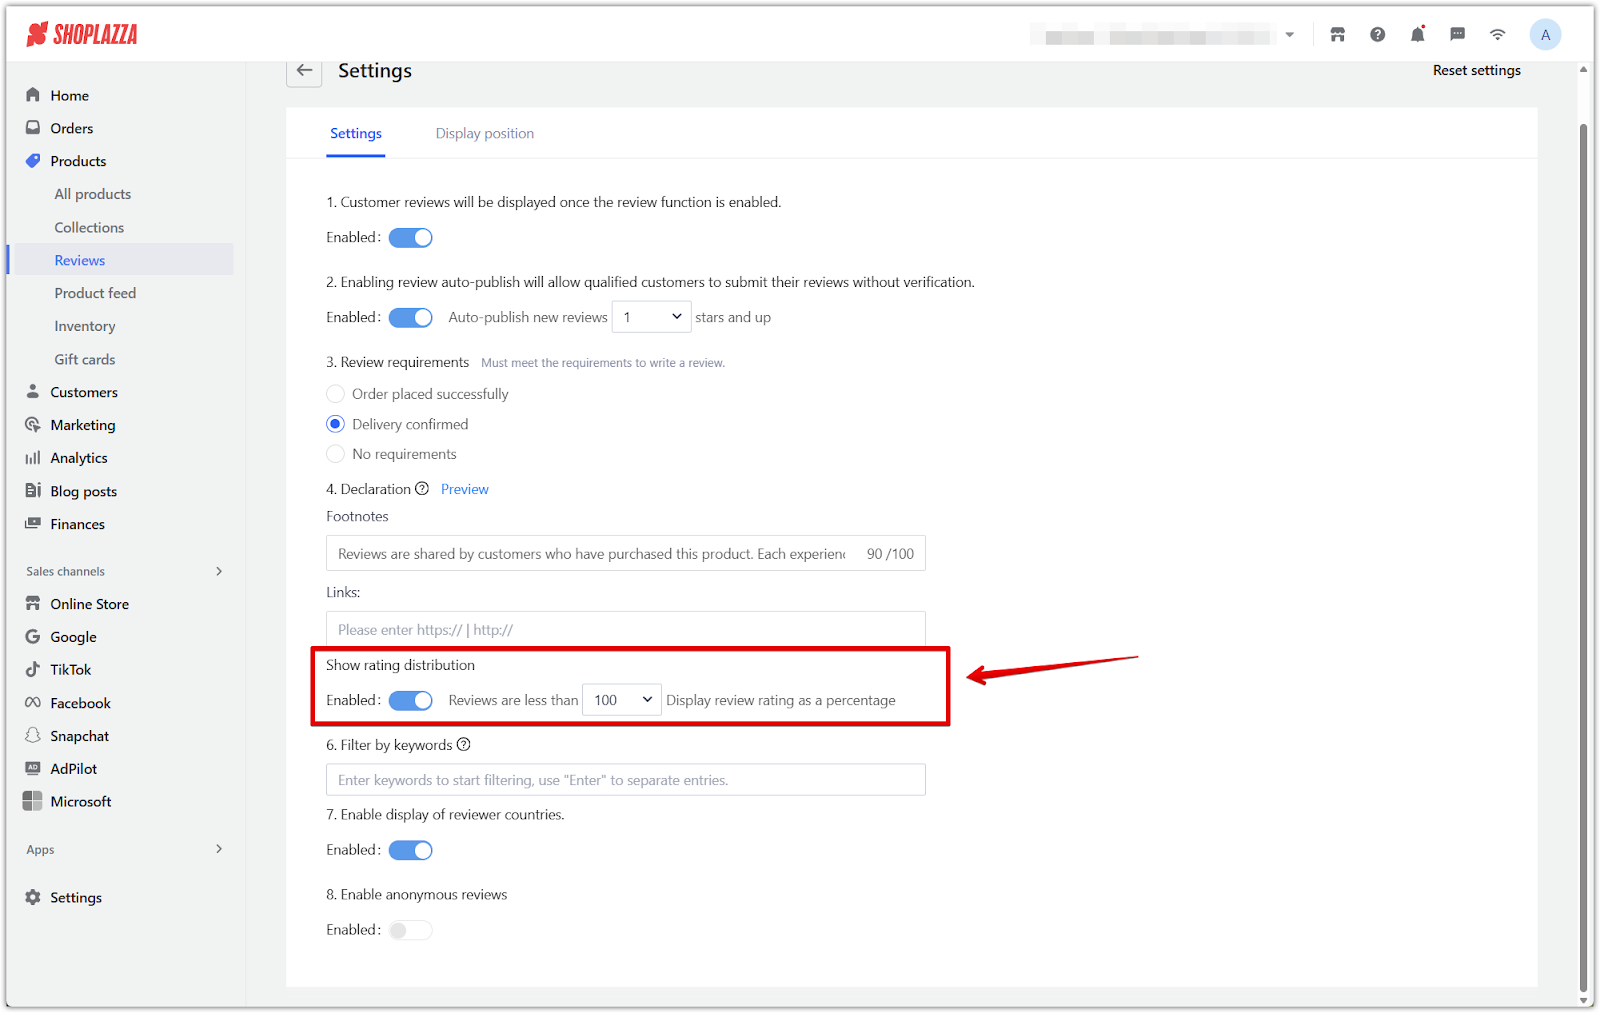Click the Google G icon
The width and height of the screenshot is (1600, 1013).
pos(33,637)
